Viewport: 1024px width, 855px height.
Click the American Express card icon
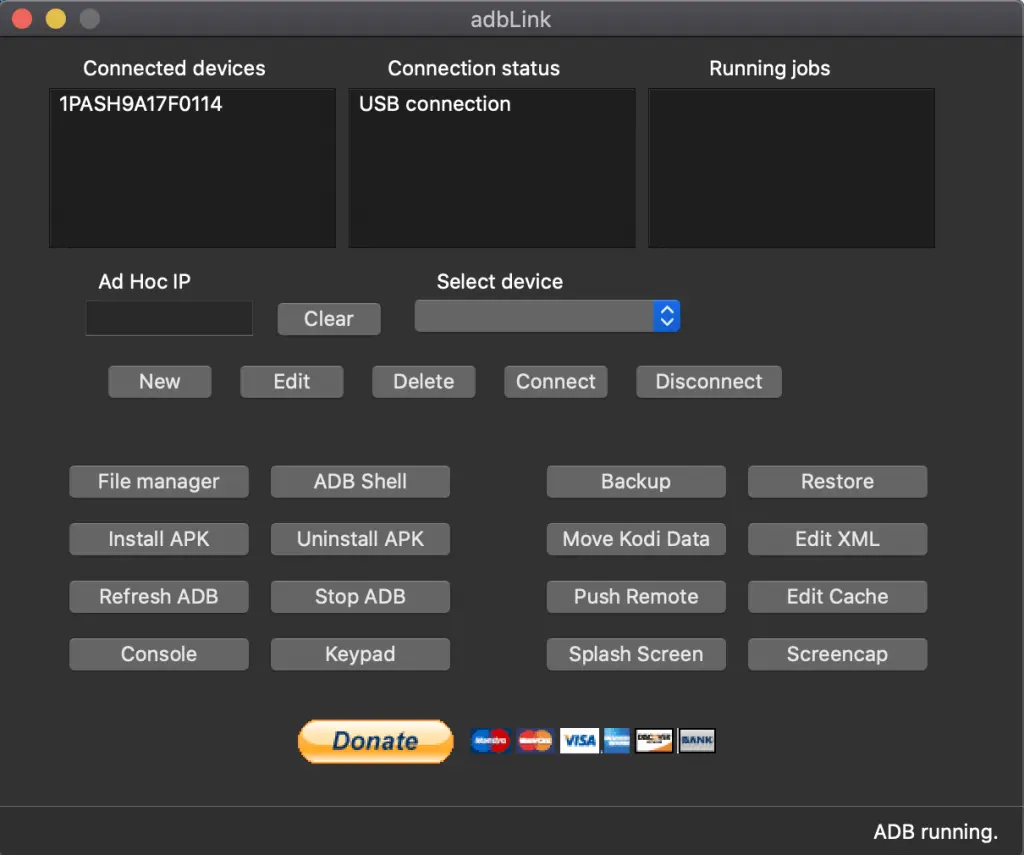coord(616,741)
